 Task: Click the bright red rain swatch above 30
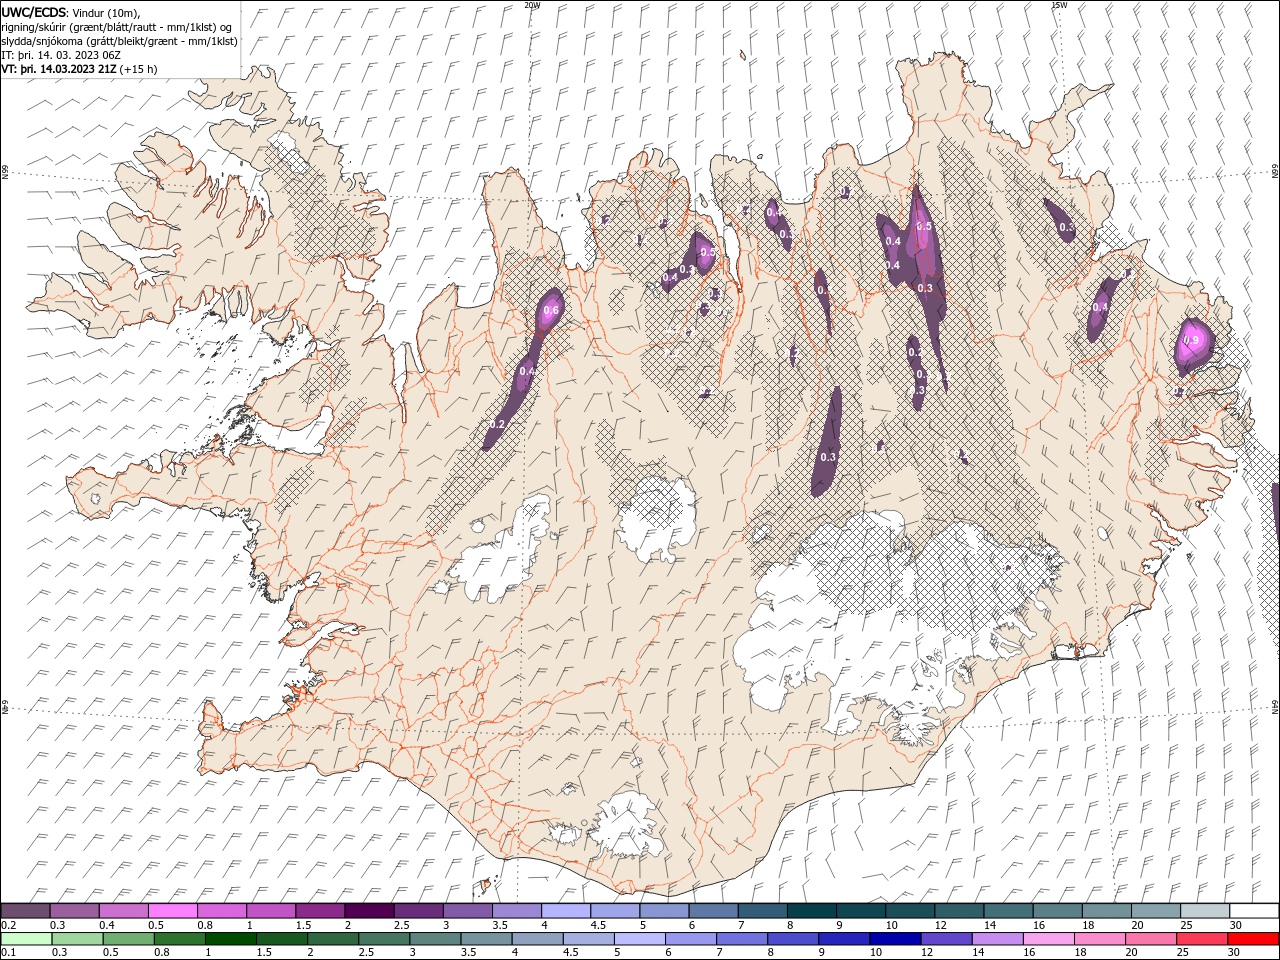click(1253, 939)
